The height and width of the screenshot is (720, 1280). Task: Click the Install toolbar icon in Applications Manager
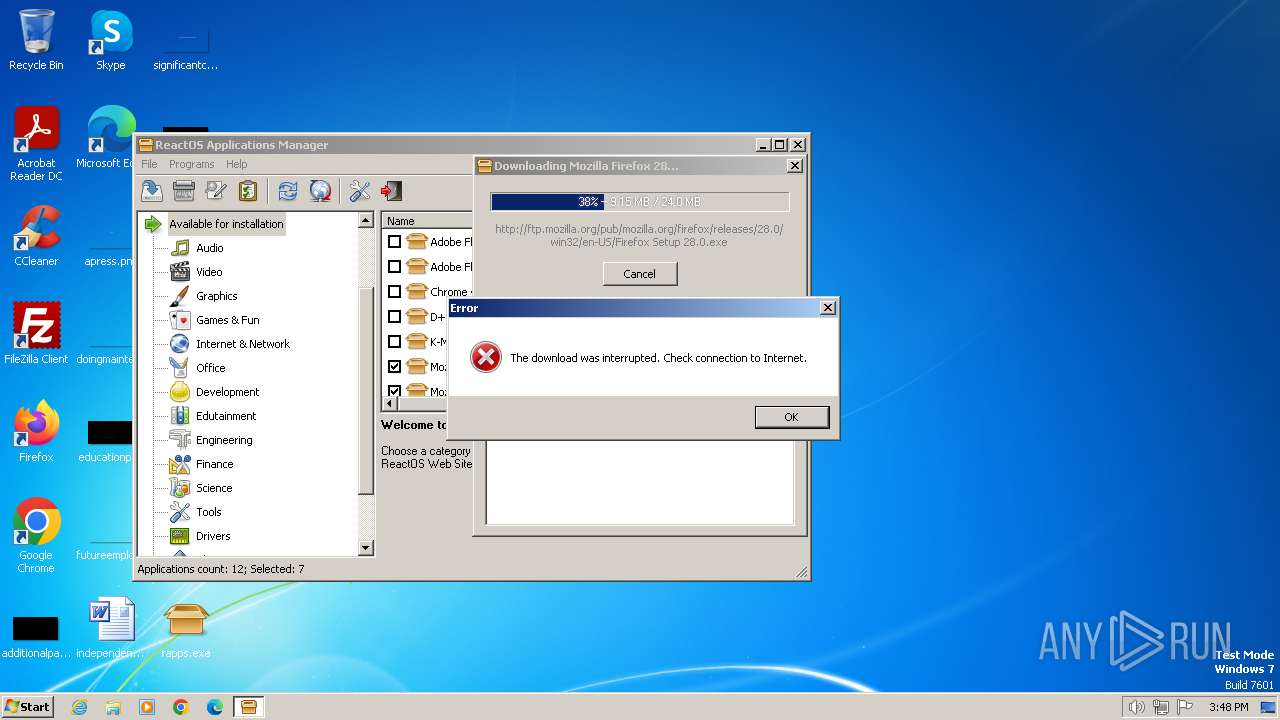[x=152, y=191]
